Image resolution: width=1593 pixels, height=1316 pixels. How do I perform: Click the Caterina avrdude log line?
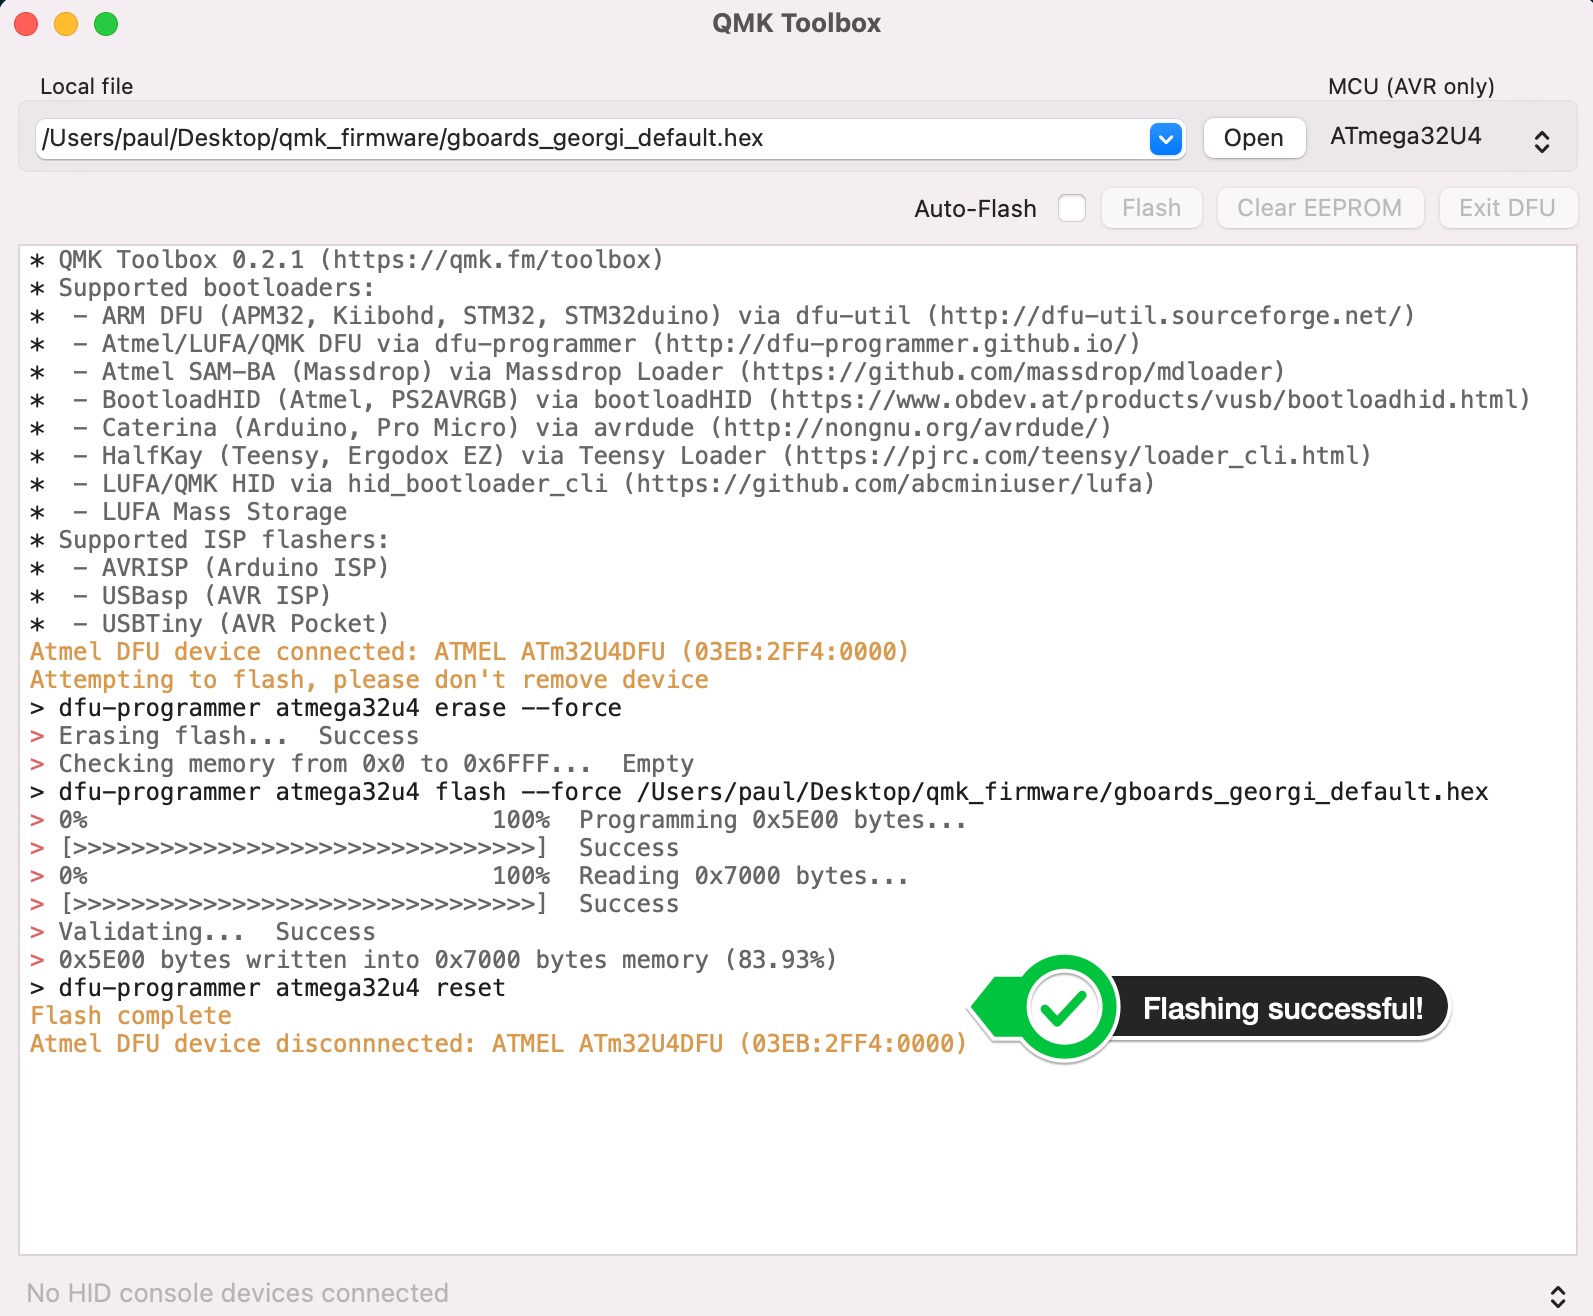(571, 428)
